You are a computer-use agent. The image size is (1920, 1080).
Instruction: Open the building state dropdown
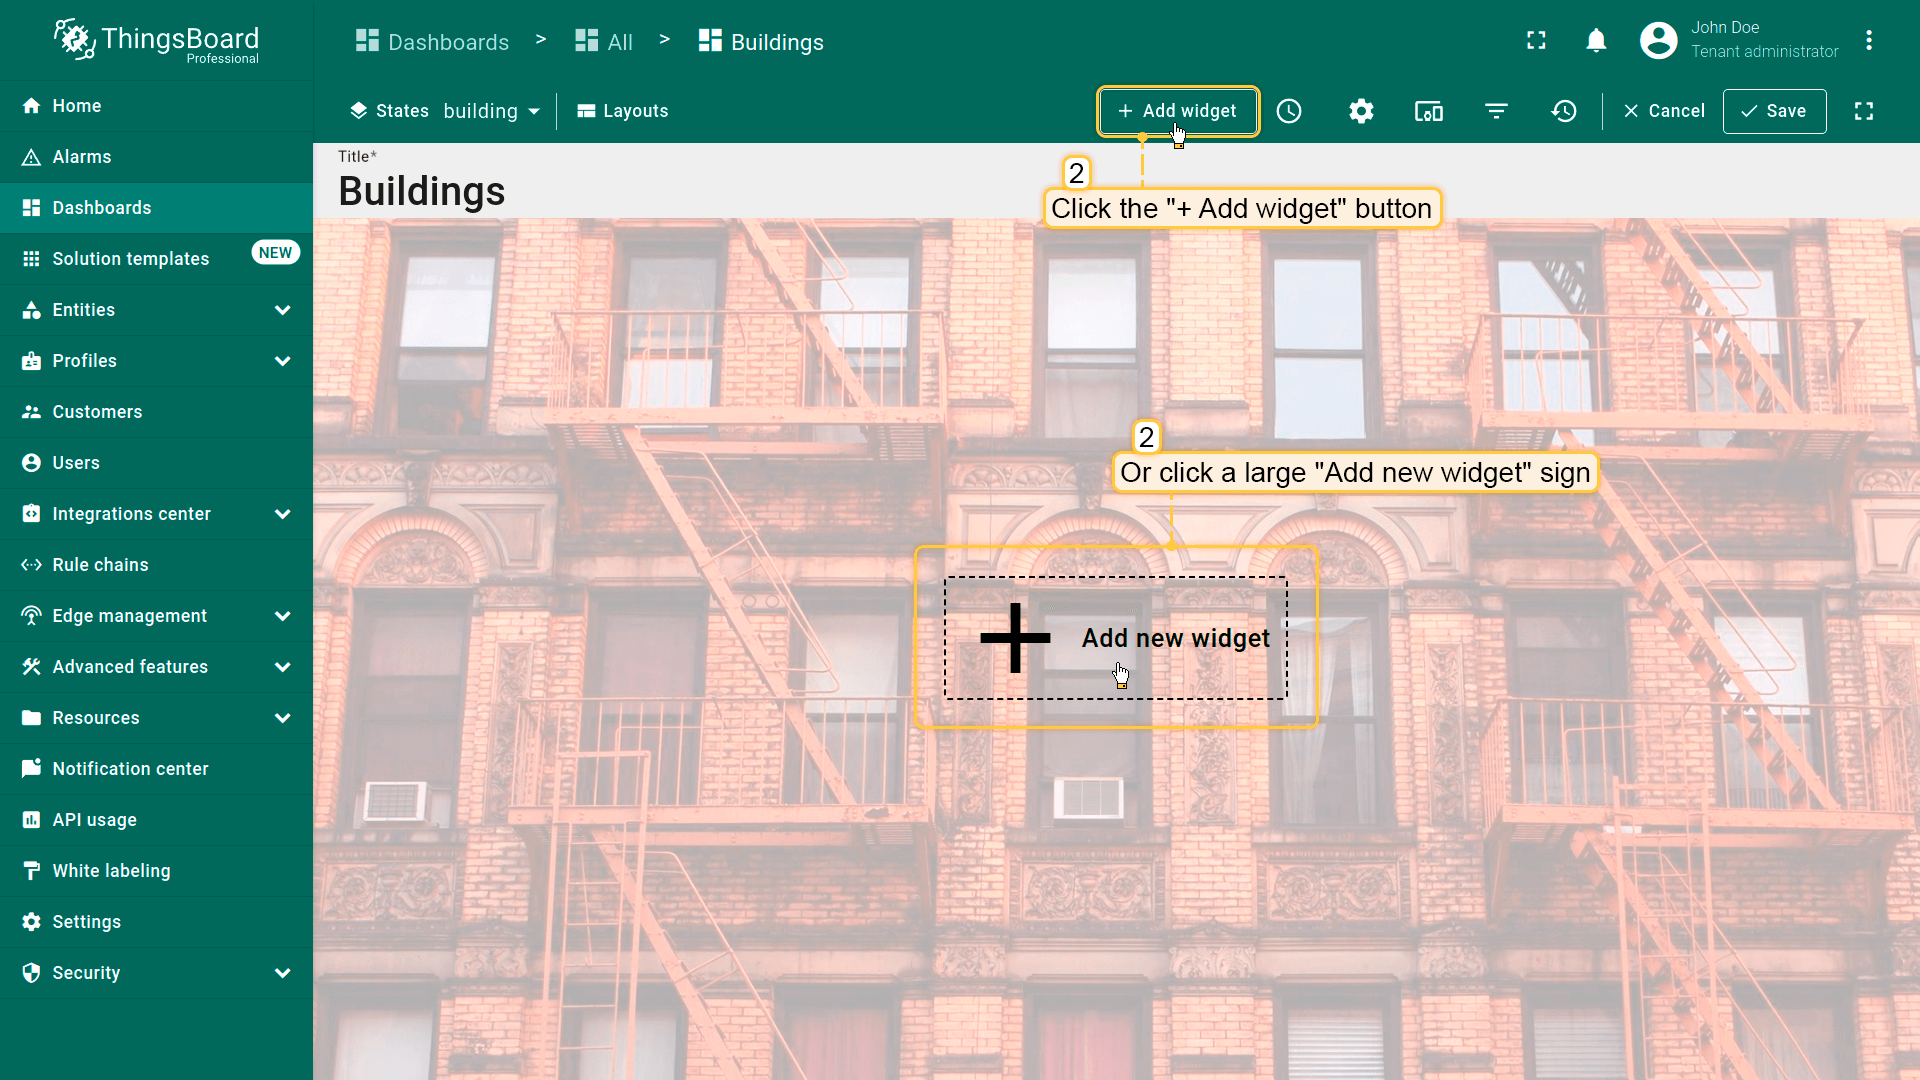click(x=491, y=111)
